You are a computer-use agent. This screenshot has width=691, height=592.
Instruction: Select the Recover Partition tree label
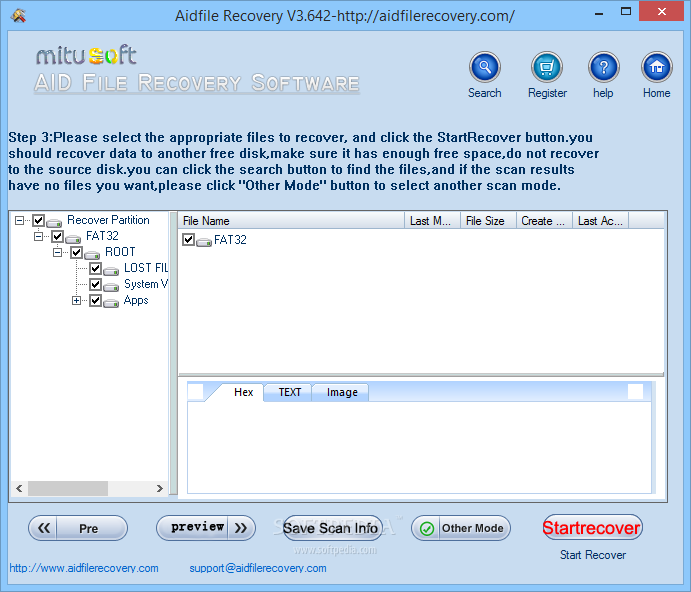[108, 220]
